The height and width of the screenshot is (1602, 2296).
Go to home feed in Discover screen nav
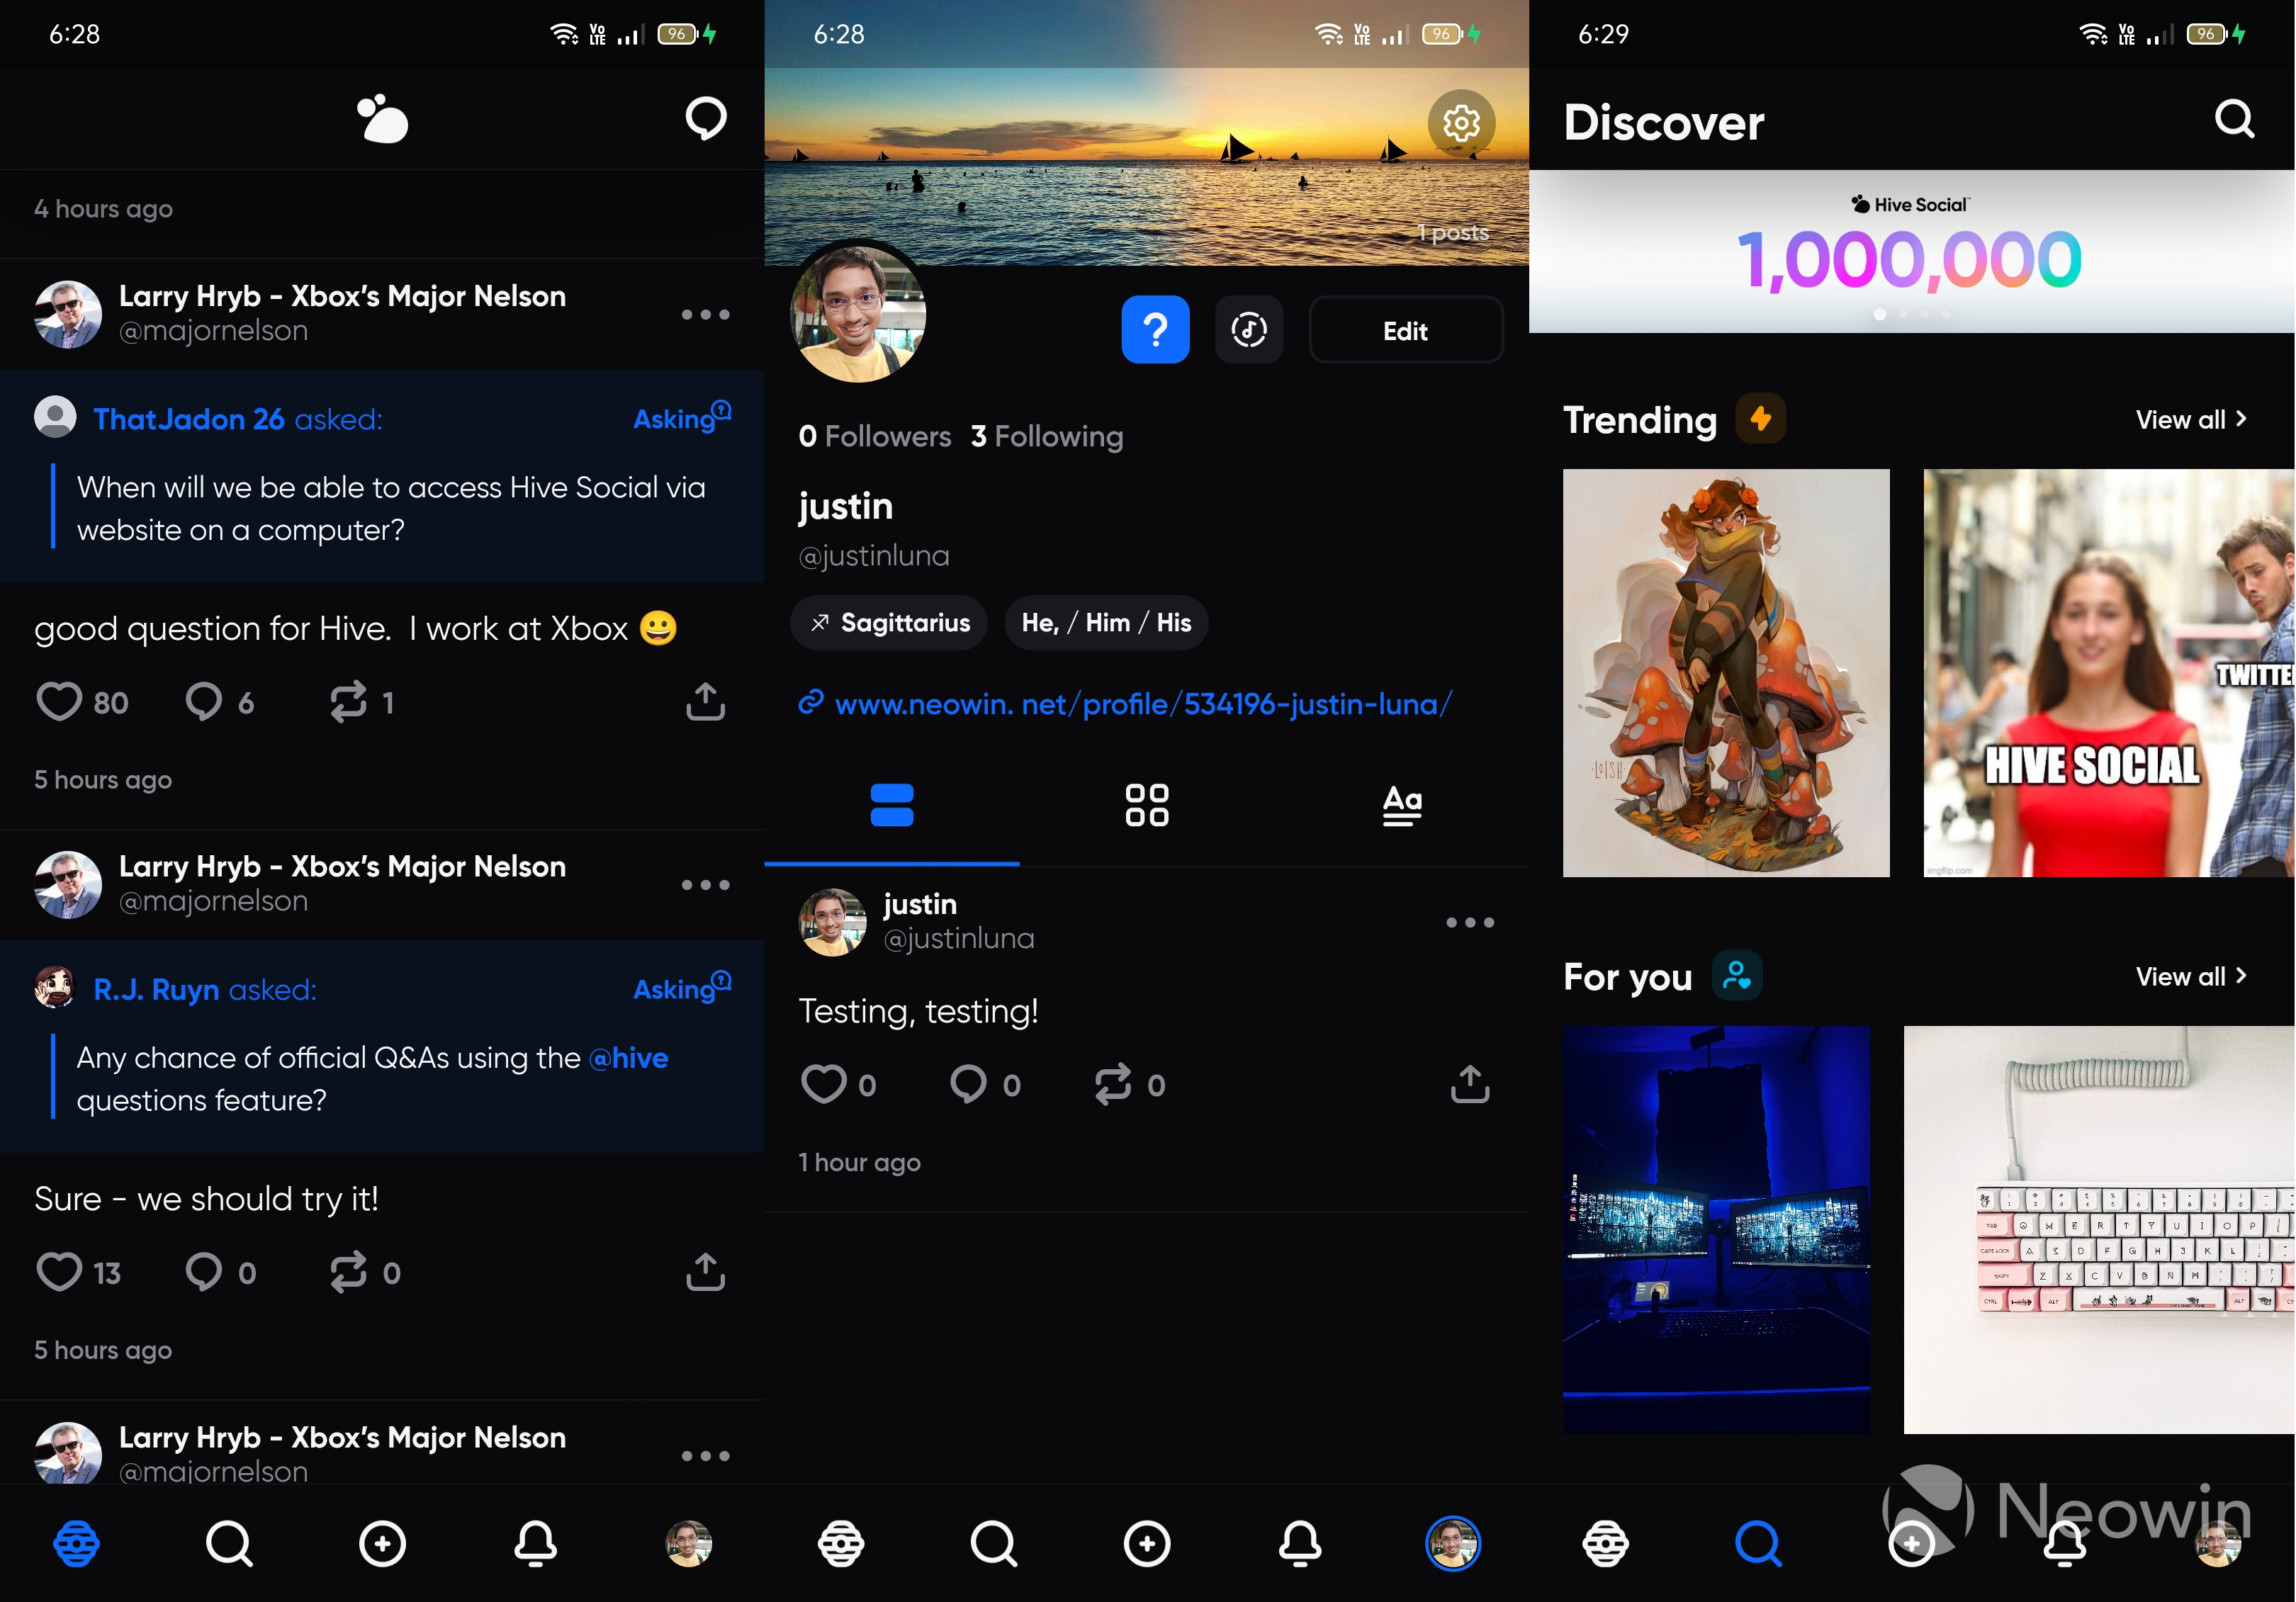(x=1606, y=1543)
